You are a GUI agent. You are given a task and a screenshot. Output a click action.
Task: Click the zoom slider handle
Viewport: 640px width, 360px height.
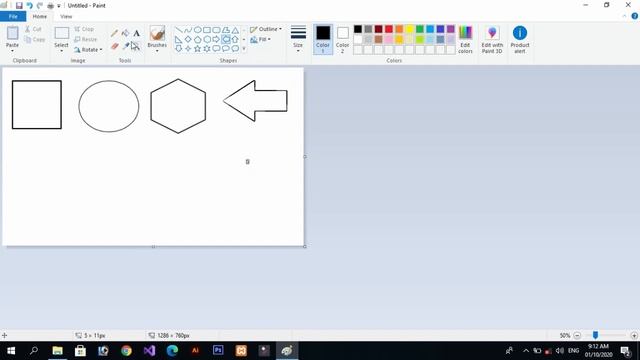(596, 335)
